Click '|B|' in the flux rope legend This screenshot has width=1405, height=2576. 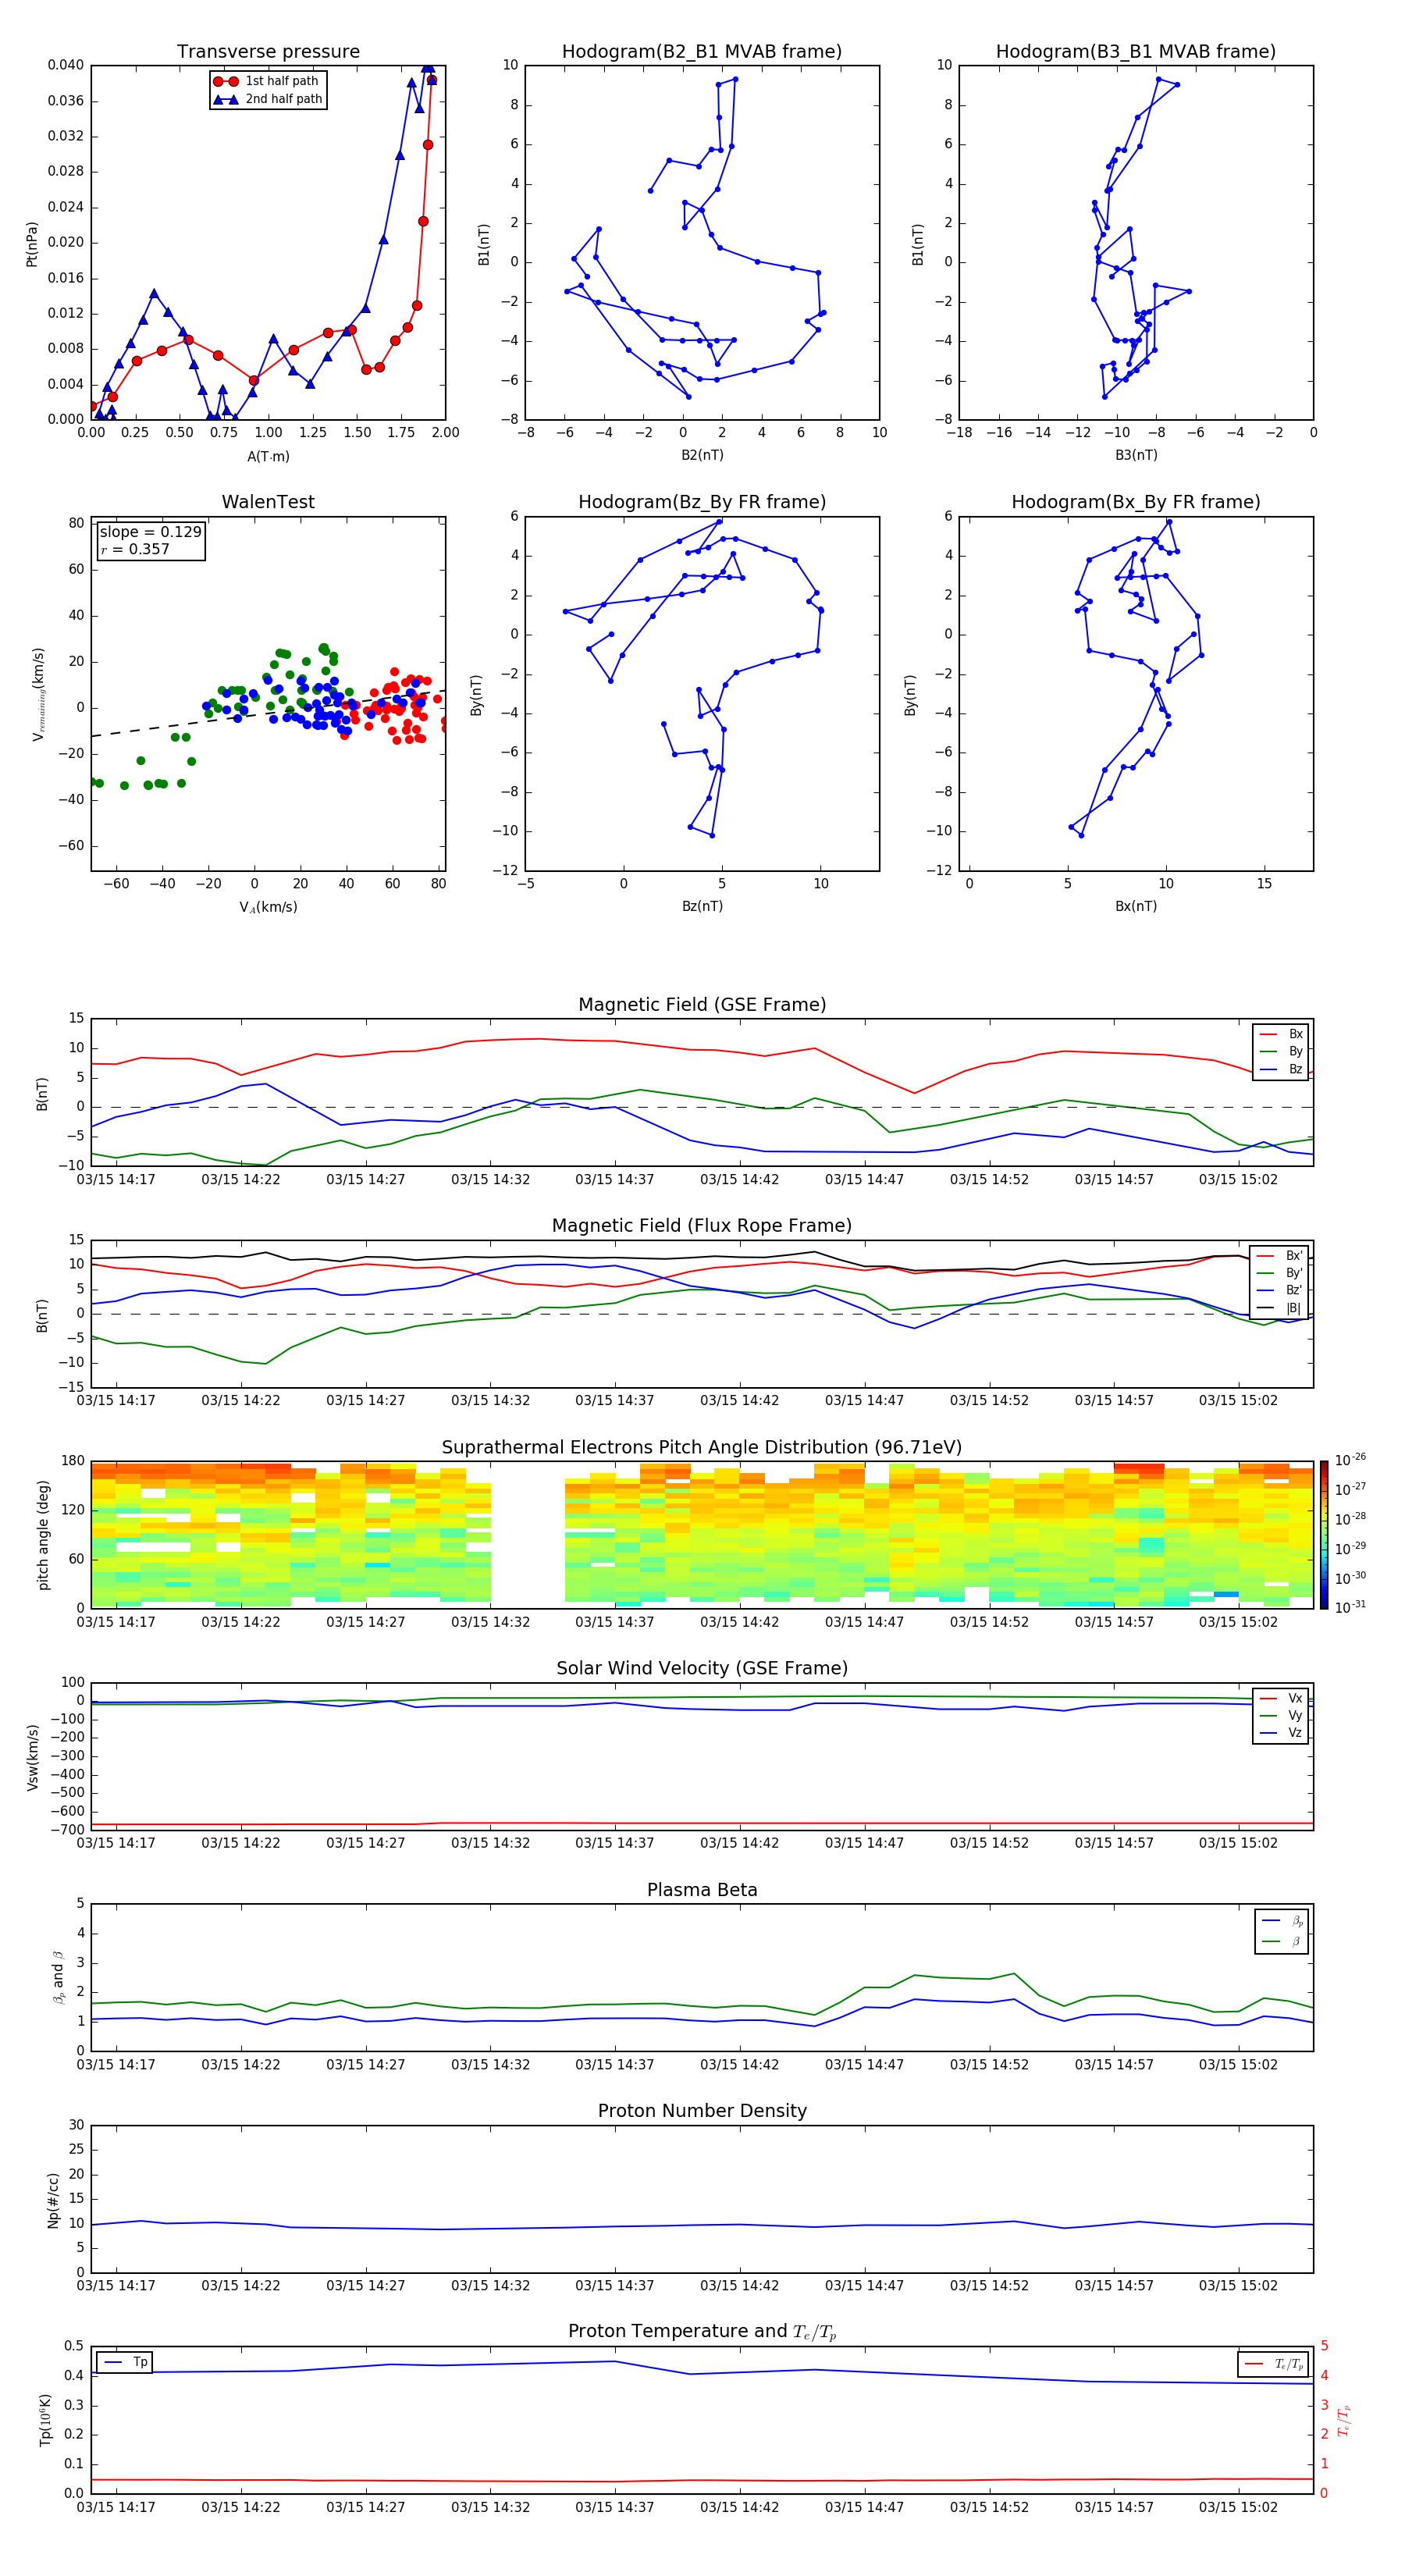[x=1281, y=1308]
